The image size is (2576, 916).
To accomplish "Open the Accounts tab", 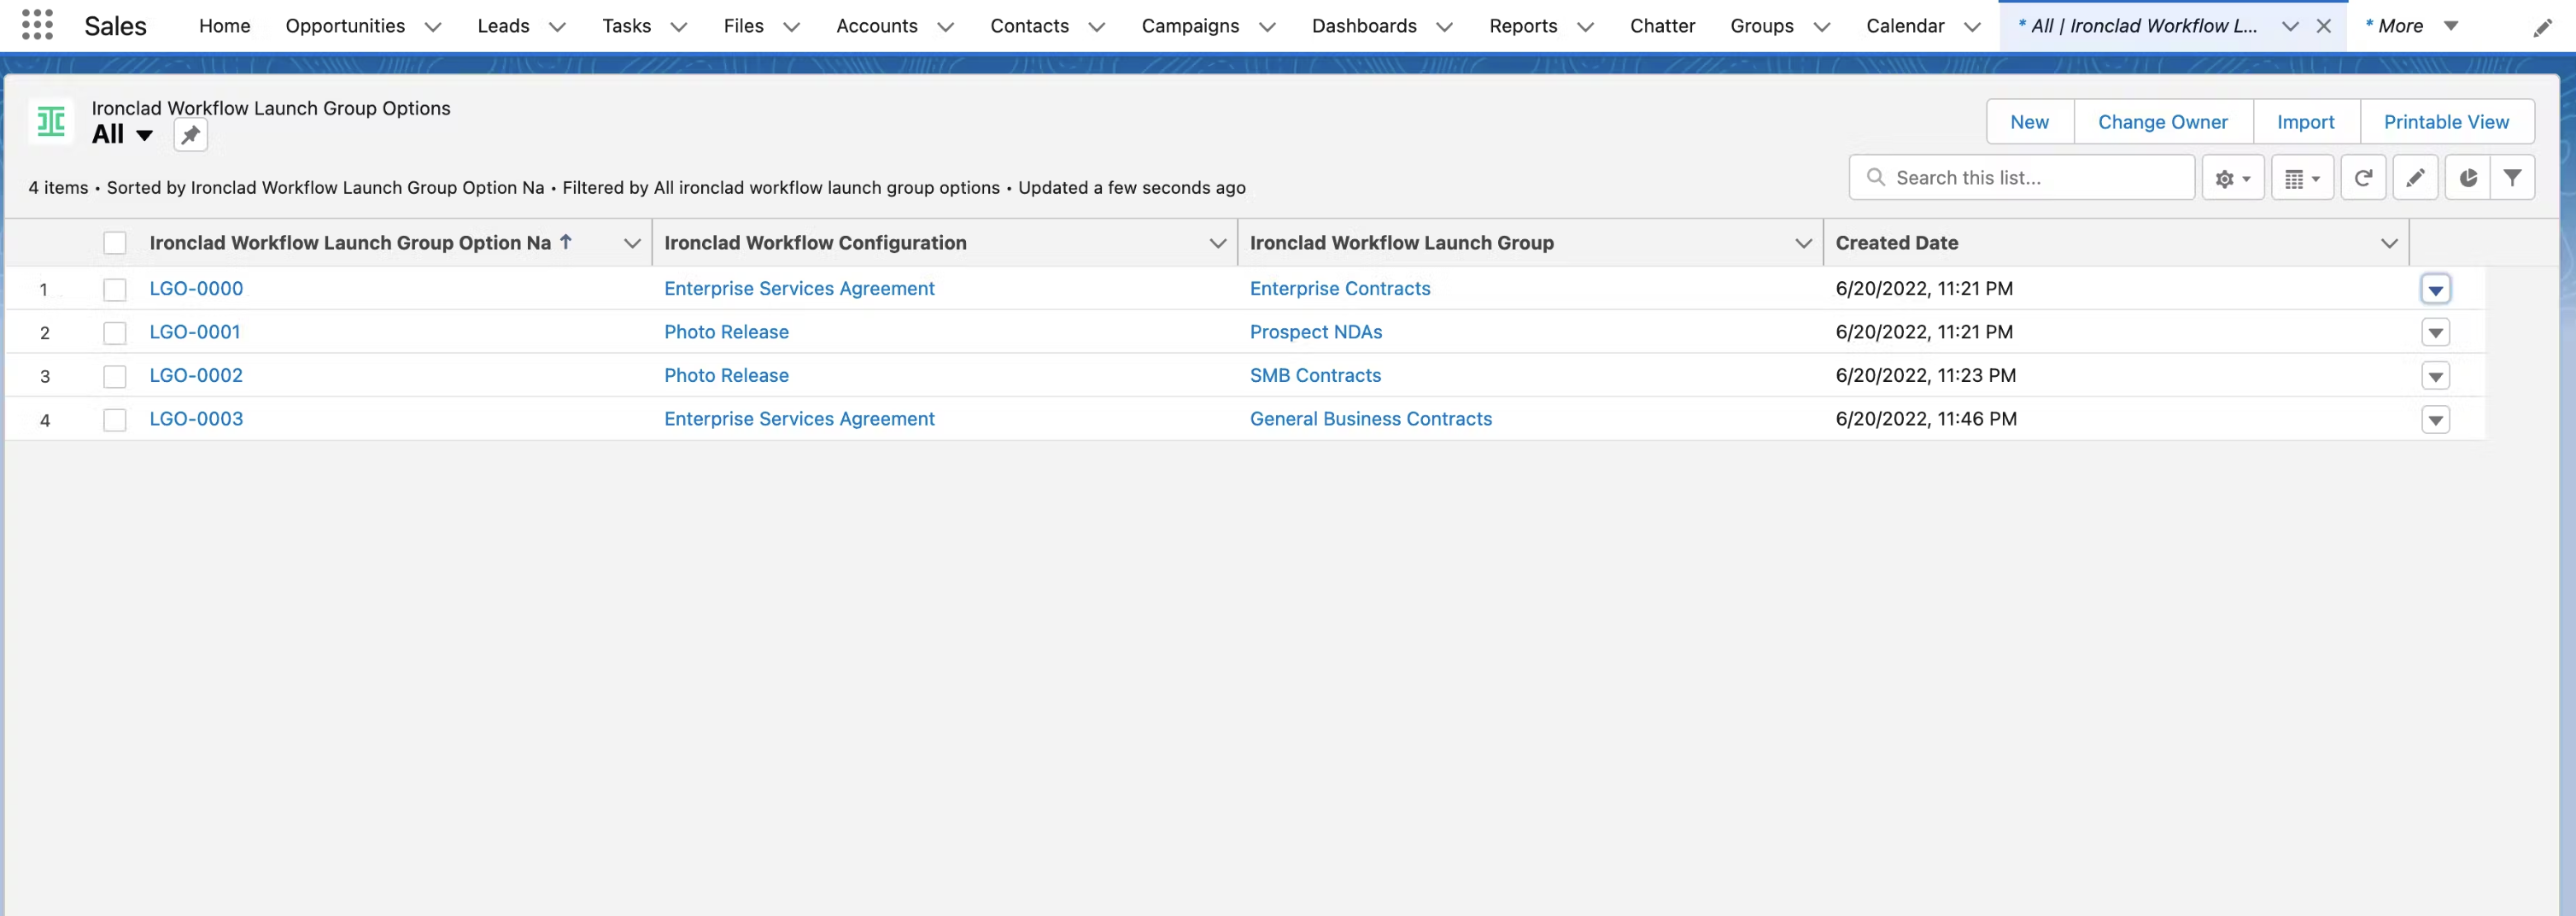I will coord(876,26).
